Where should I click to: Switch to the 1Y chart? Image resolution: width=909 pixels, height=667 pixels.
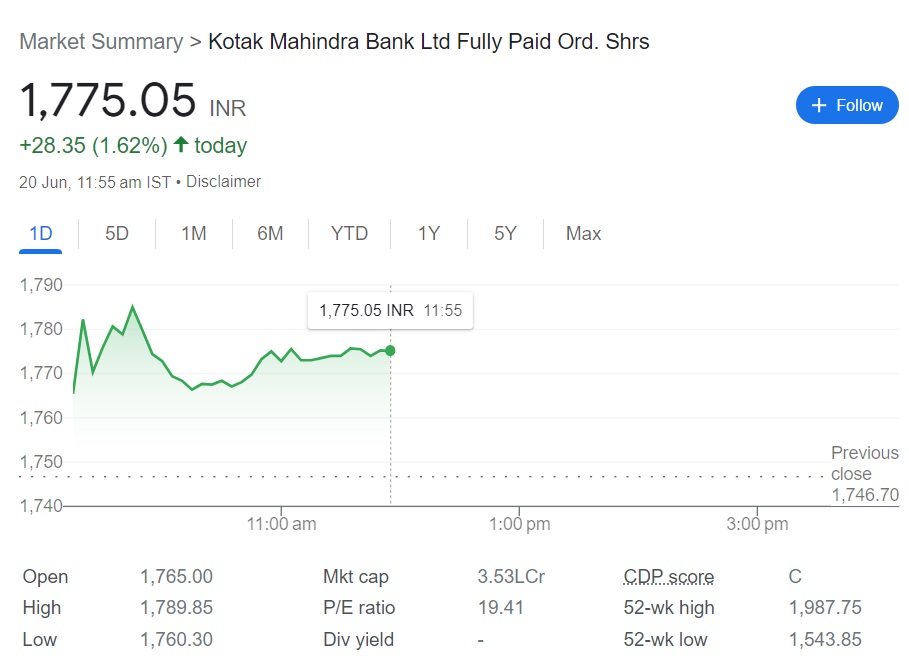point(429,234)
